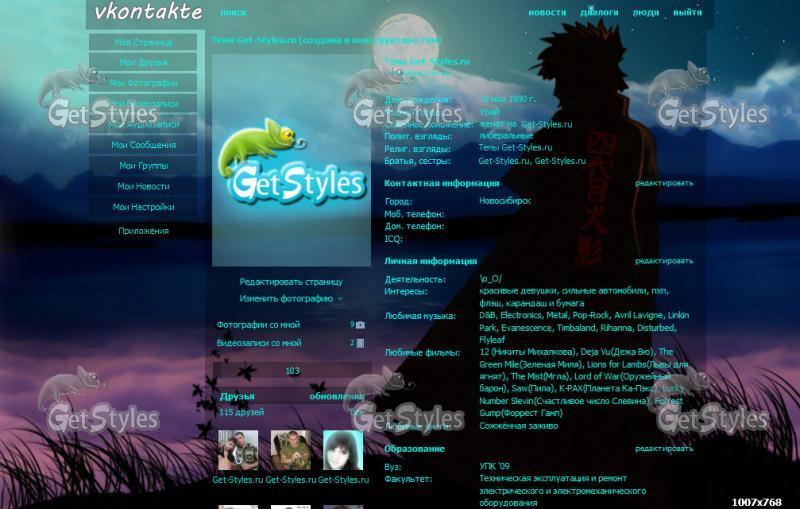
Task: Click Личная информация section heading
Action: [x=430, y=261]
